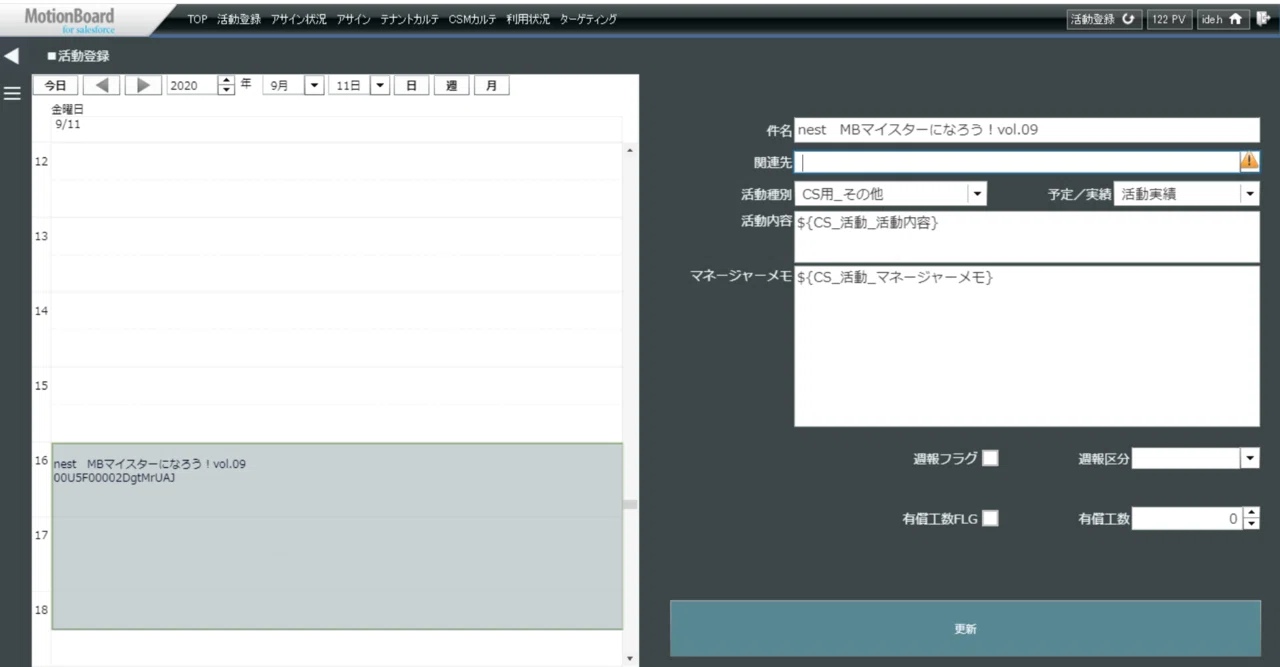
Task: Adjust the year stepper next to 2020
Action: tap(226, 86)
